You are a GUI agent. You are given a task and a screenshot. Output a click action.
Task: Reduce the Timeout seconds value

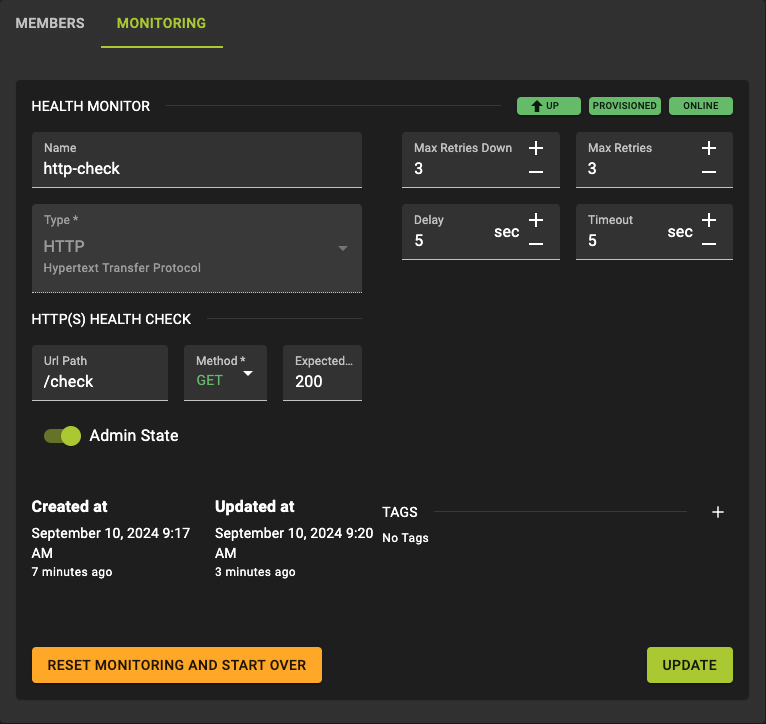[x=709, y=244]
